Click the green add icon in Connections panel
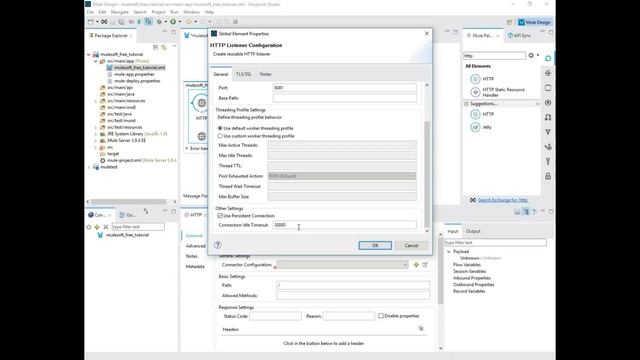This screenshot has width=640, height=360. pos(97,227)
